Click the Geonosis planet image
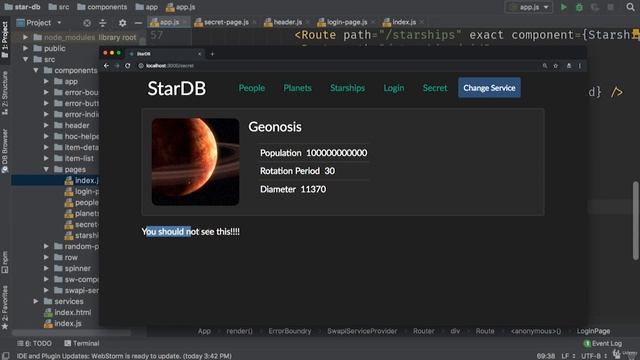Viewport: 640px width, 360px height. pyautogui.click(x=195, y=162)
